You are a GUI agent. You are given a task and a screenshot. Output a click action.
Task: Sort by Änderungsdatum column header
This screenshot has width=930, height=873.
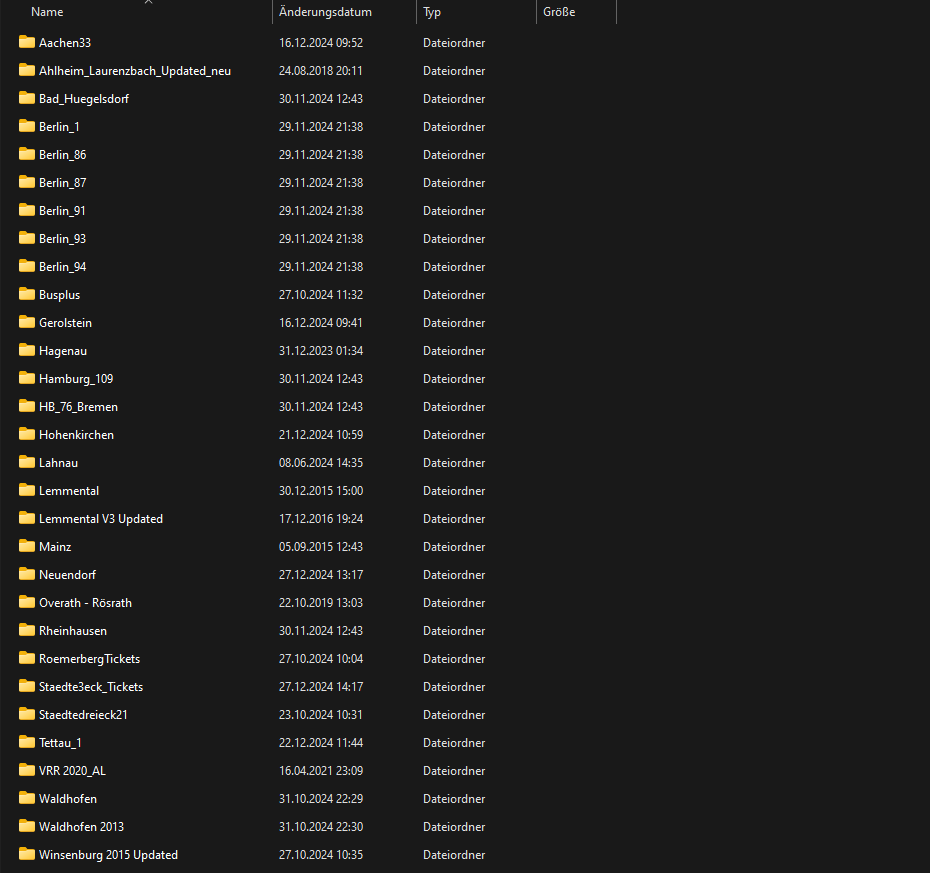(325, 12)
